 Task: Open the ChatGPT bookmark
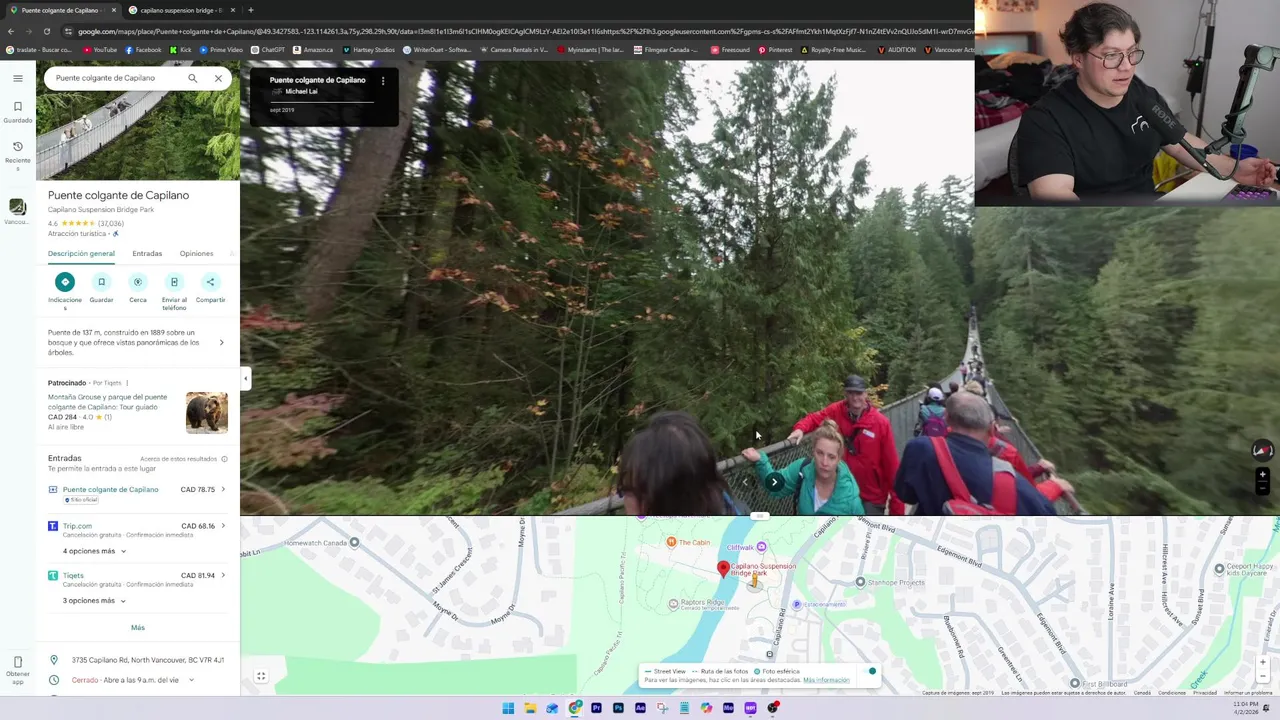268,50
